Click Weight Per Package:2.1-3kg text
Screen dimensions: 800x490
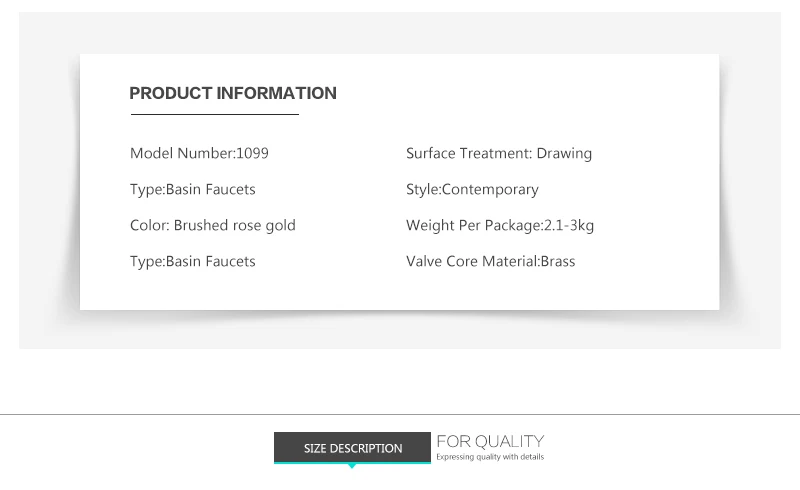[x=499, y=225]
